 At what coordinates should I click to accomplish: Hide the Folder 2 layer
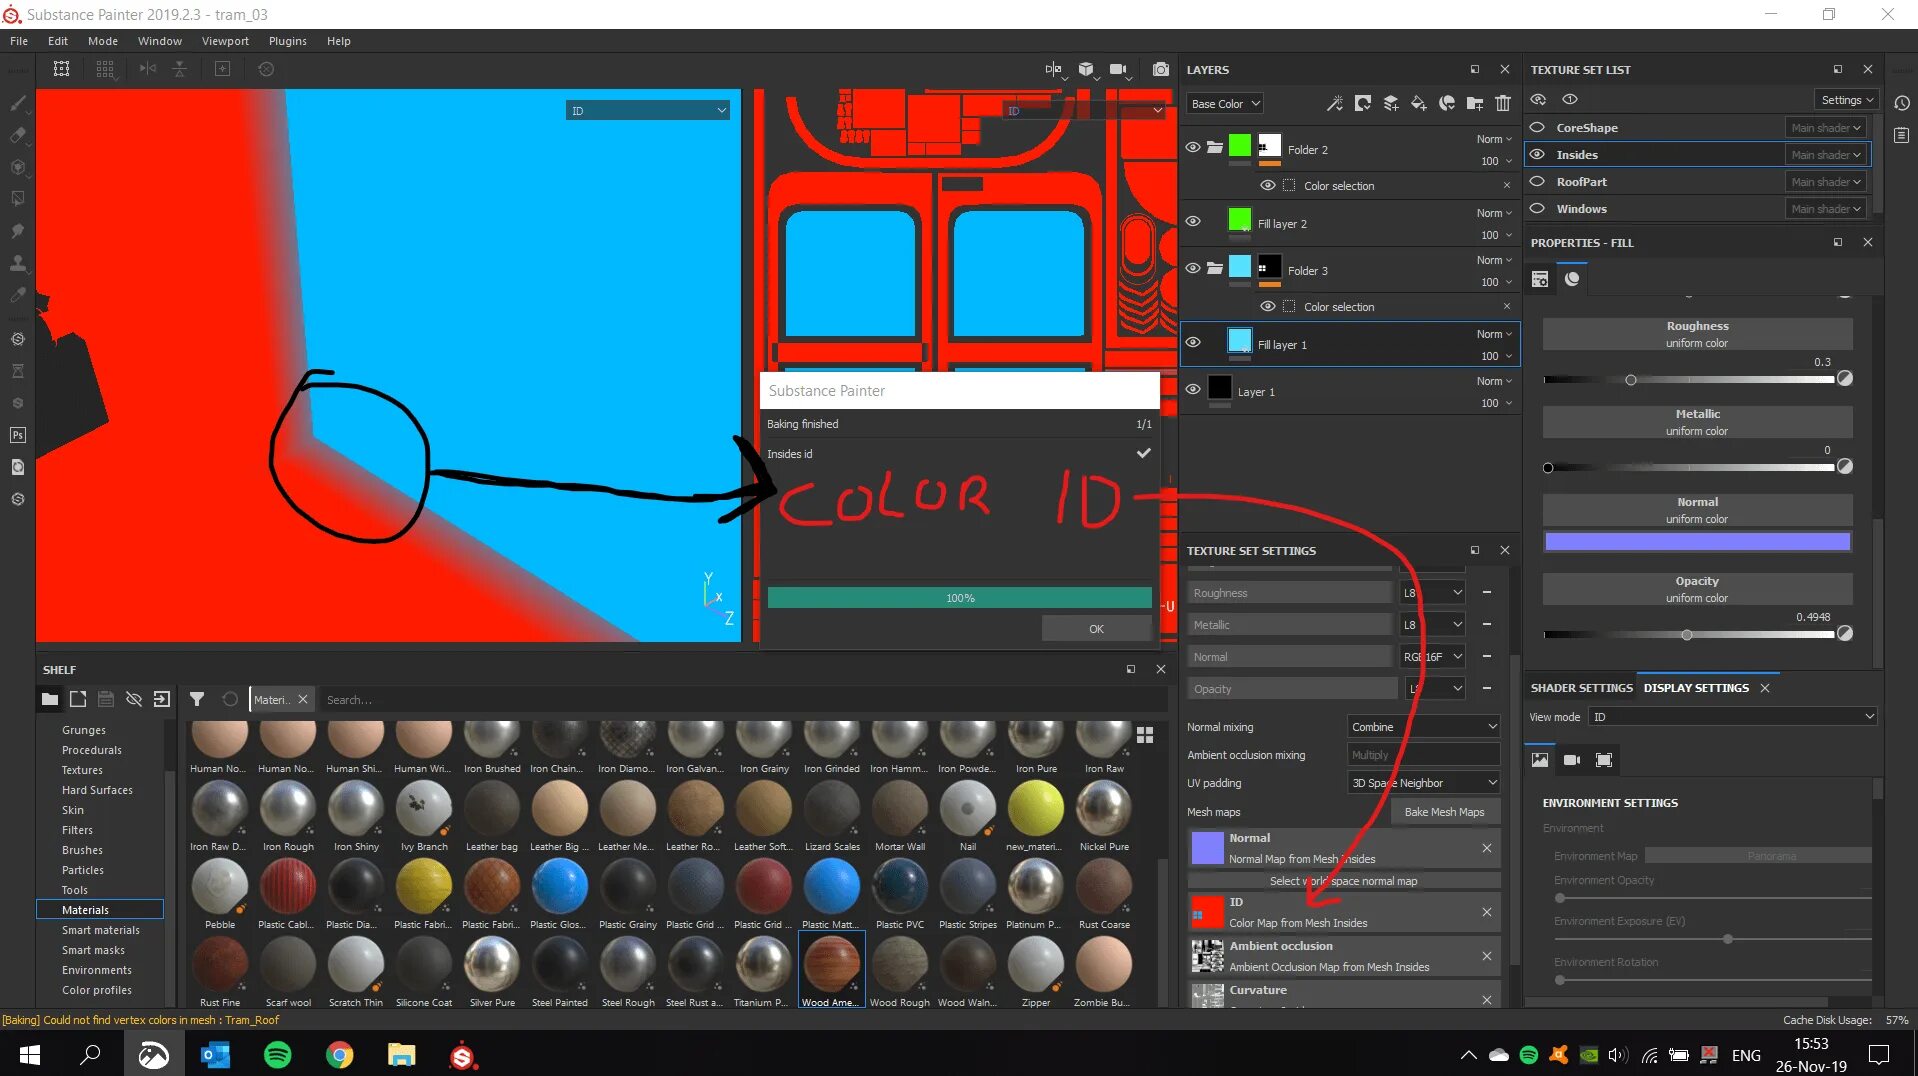click(x=1193, y=147)
